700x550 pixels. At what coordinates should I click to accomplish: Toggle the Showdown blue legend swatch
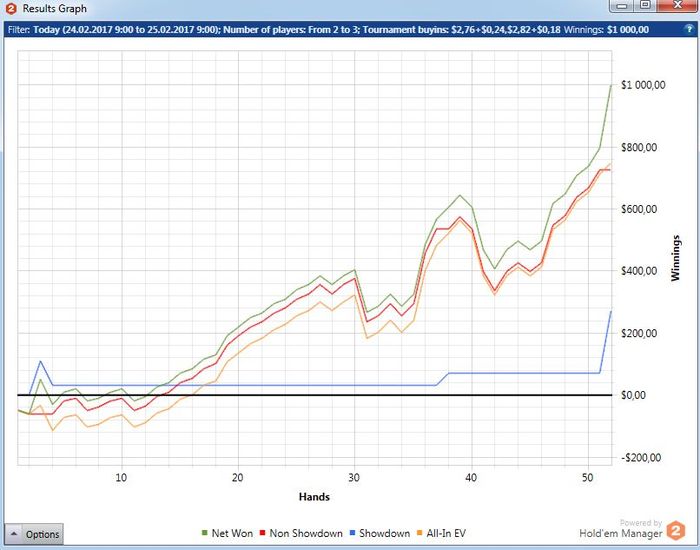point(352,533)
